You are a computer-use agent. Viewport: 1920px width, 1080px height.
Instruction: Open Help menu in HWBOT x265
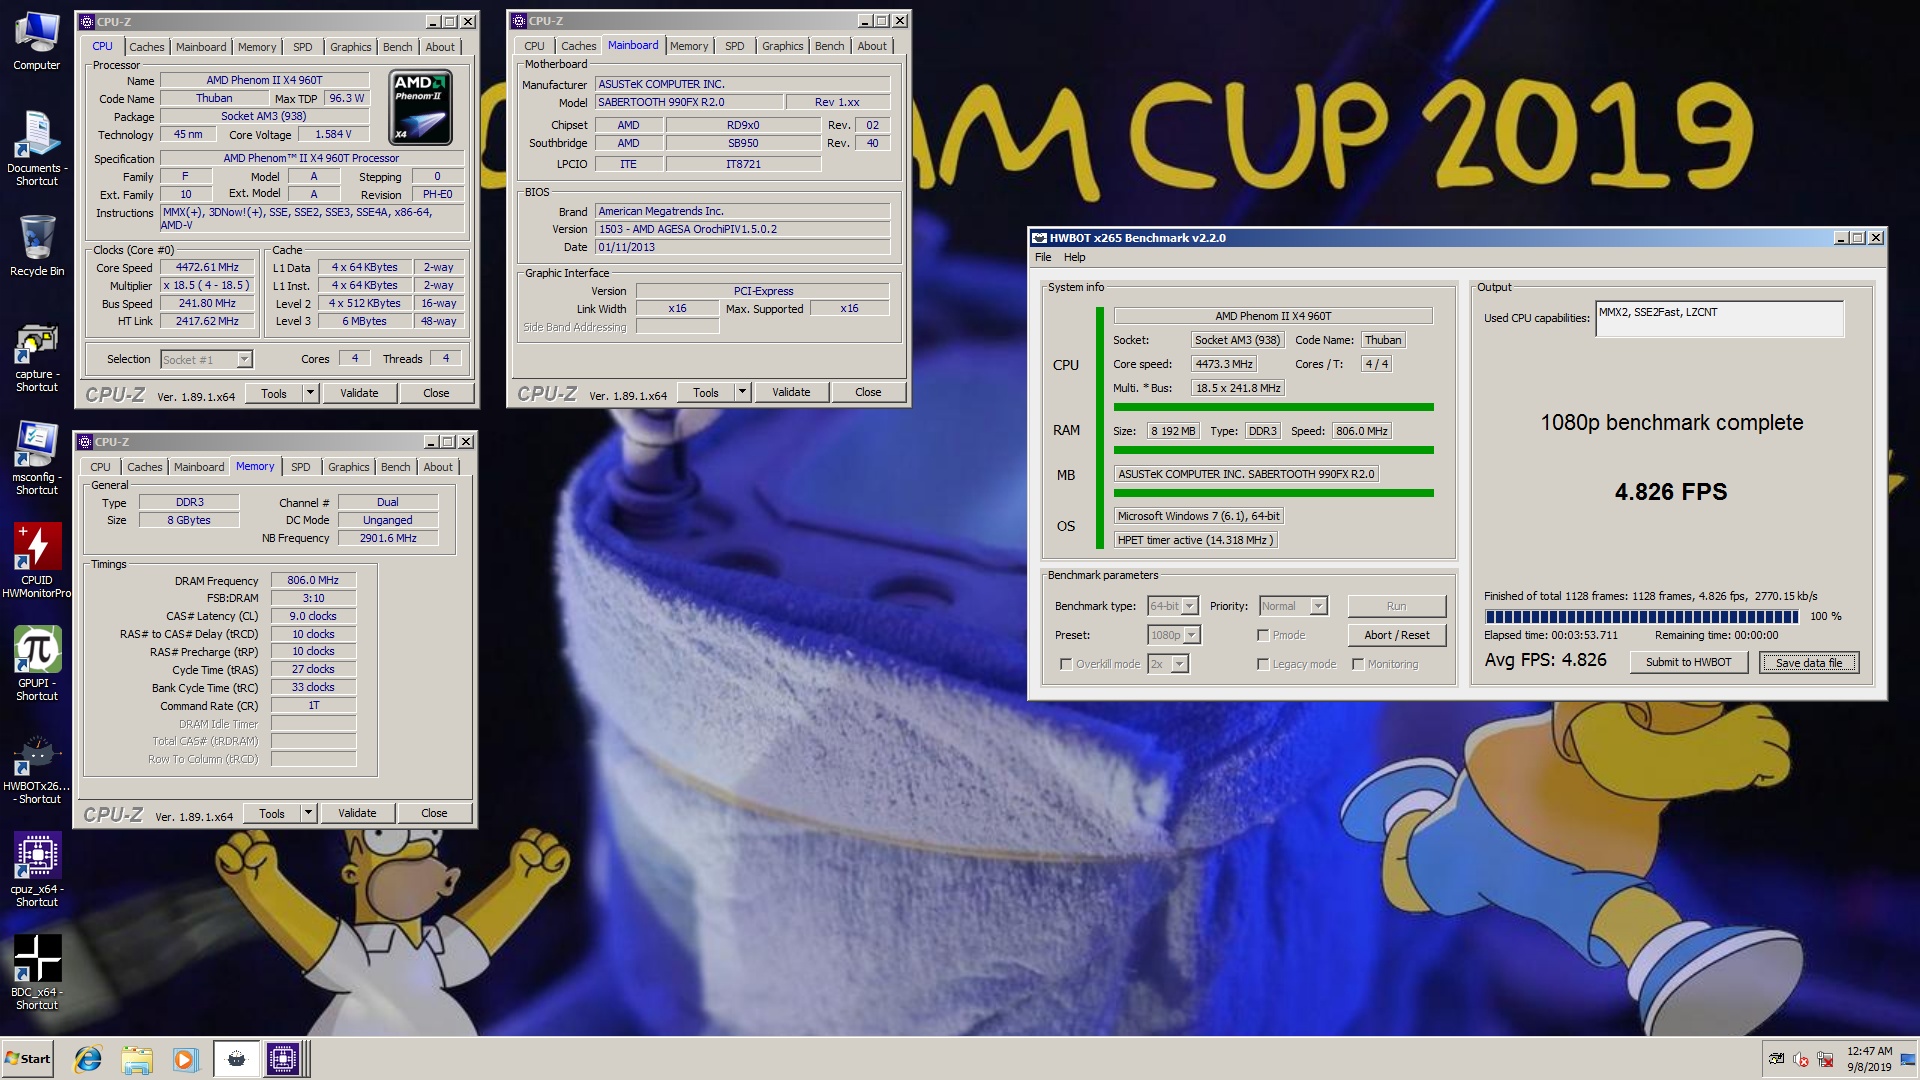1075,257
